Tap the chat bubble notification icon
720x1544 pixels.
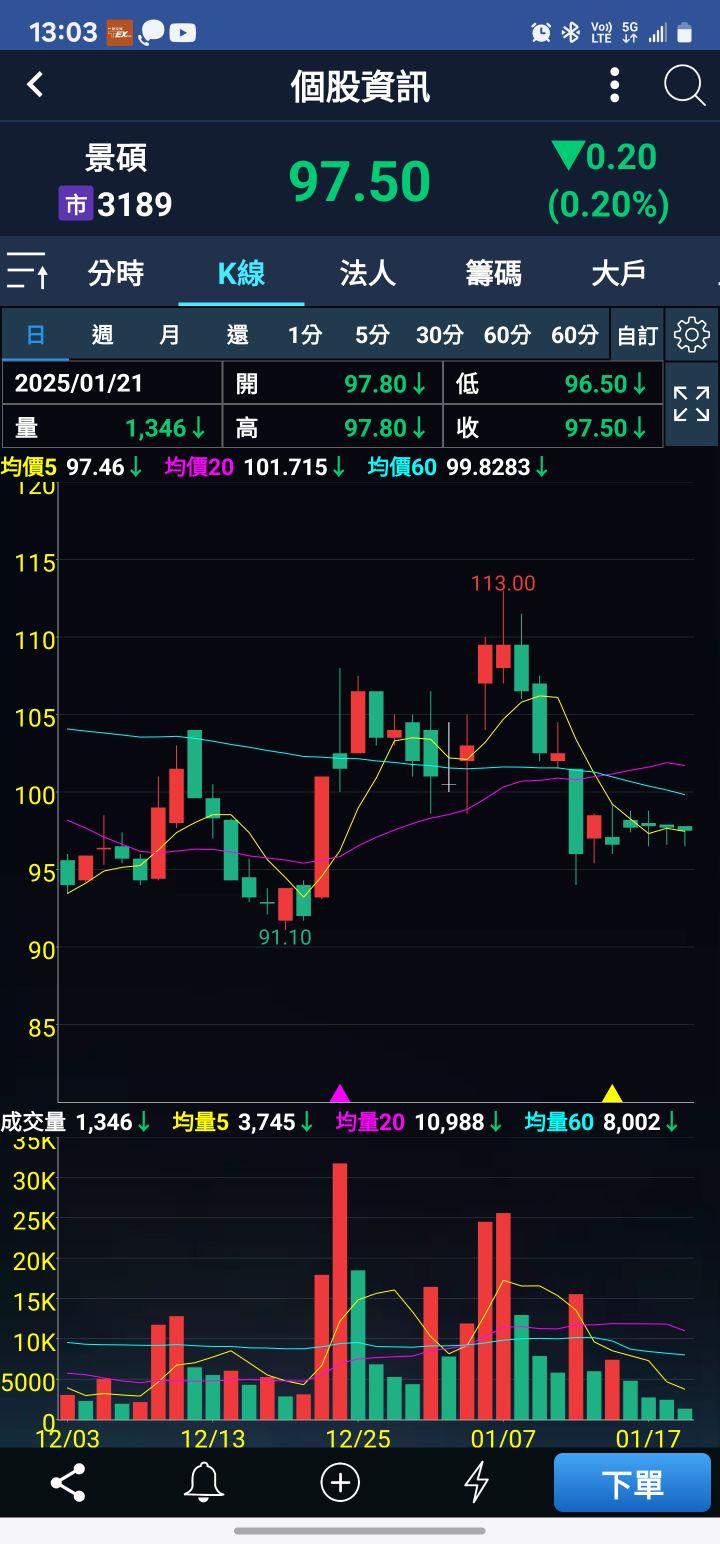(152, 32)
